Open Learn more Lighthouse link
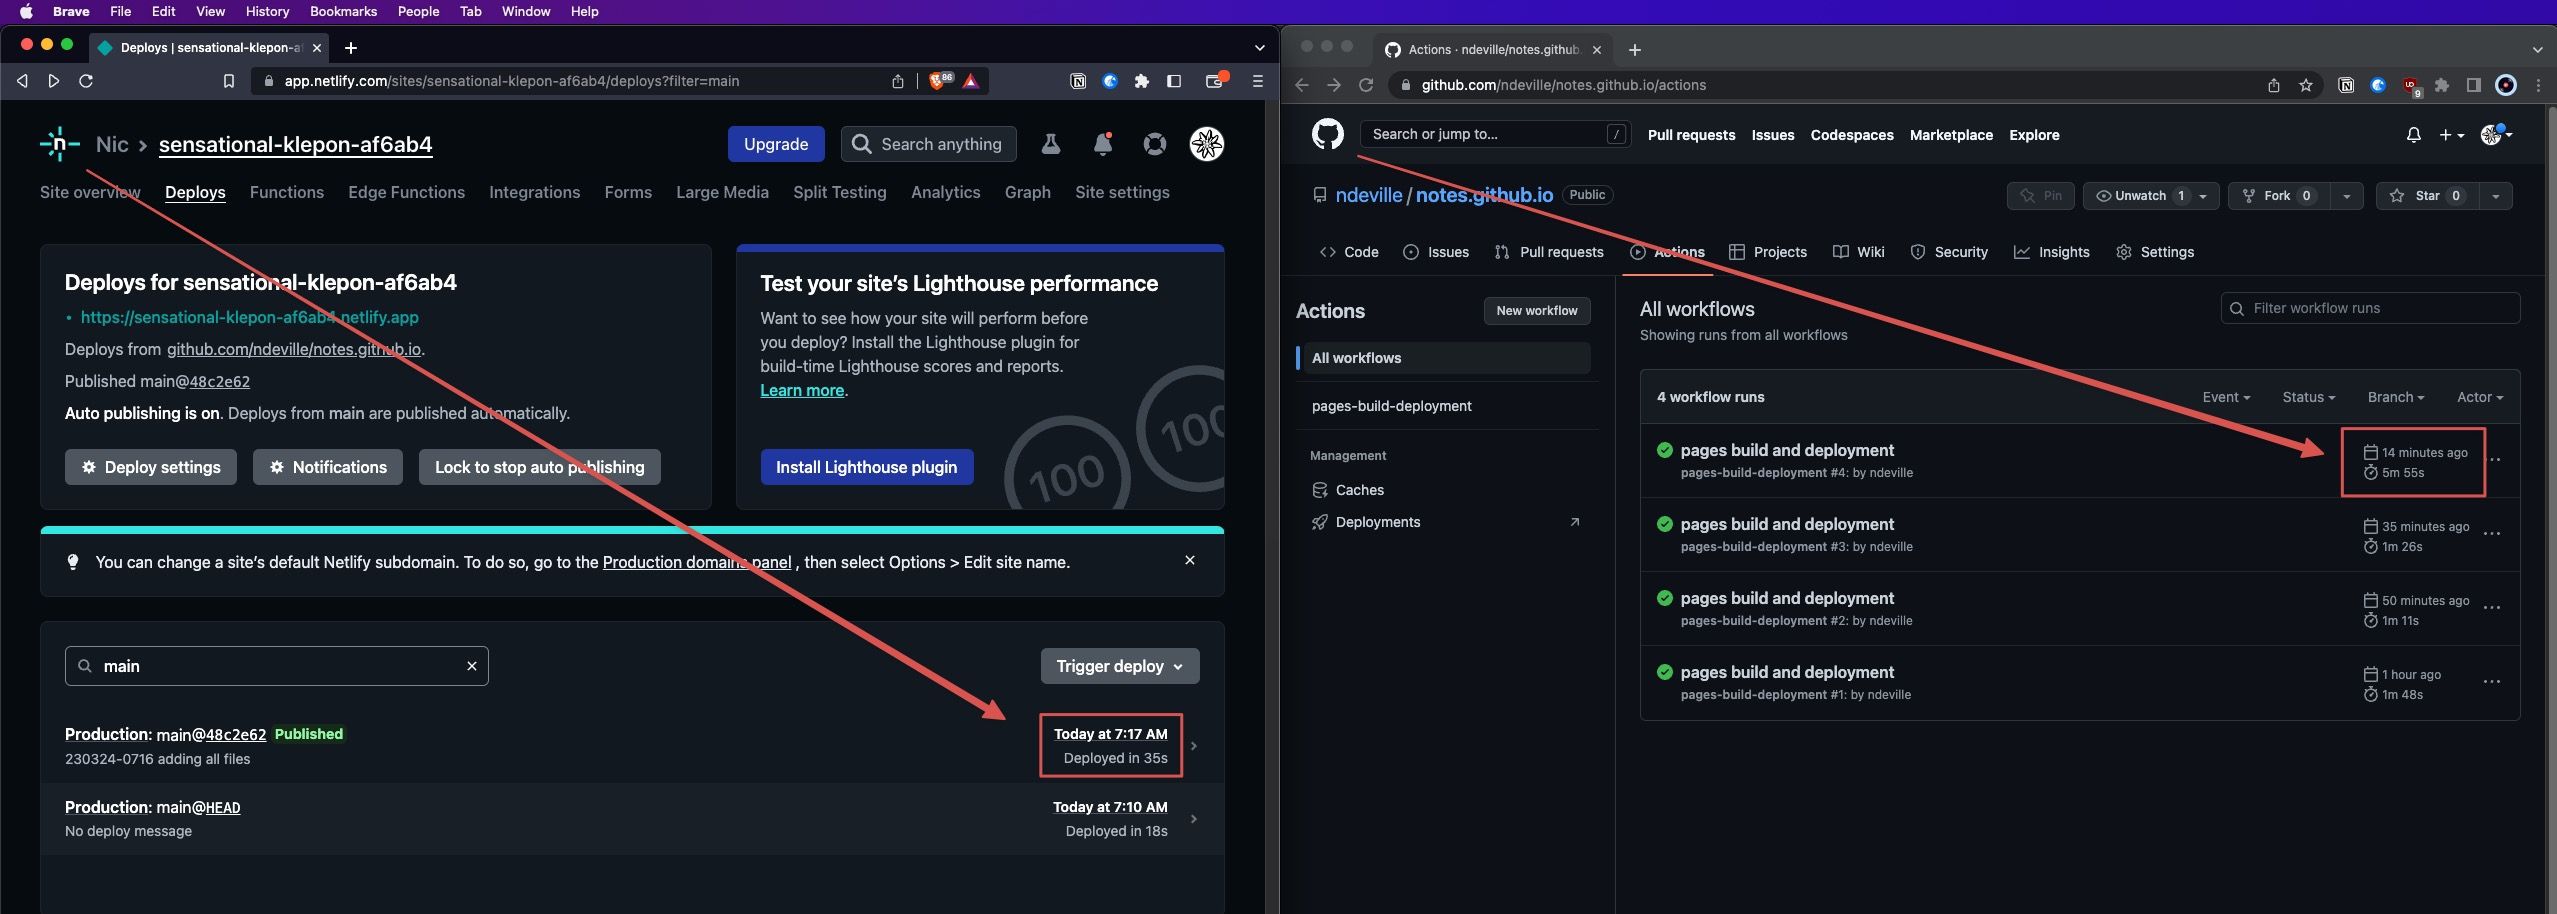The height and width of the screenshot is (914, 2557). pos(802,390)
